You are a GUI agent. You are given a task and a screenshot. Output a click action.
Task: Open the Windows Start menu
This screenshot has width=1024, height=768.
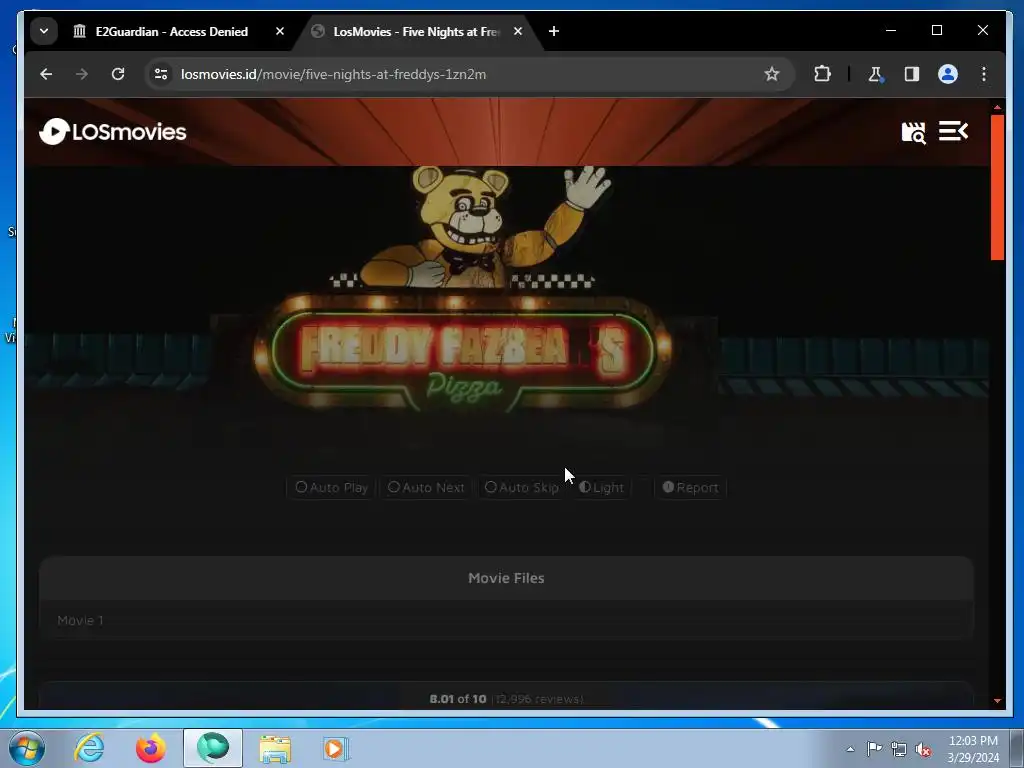point(27,748)
